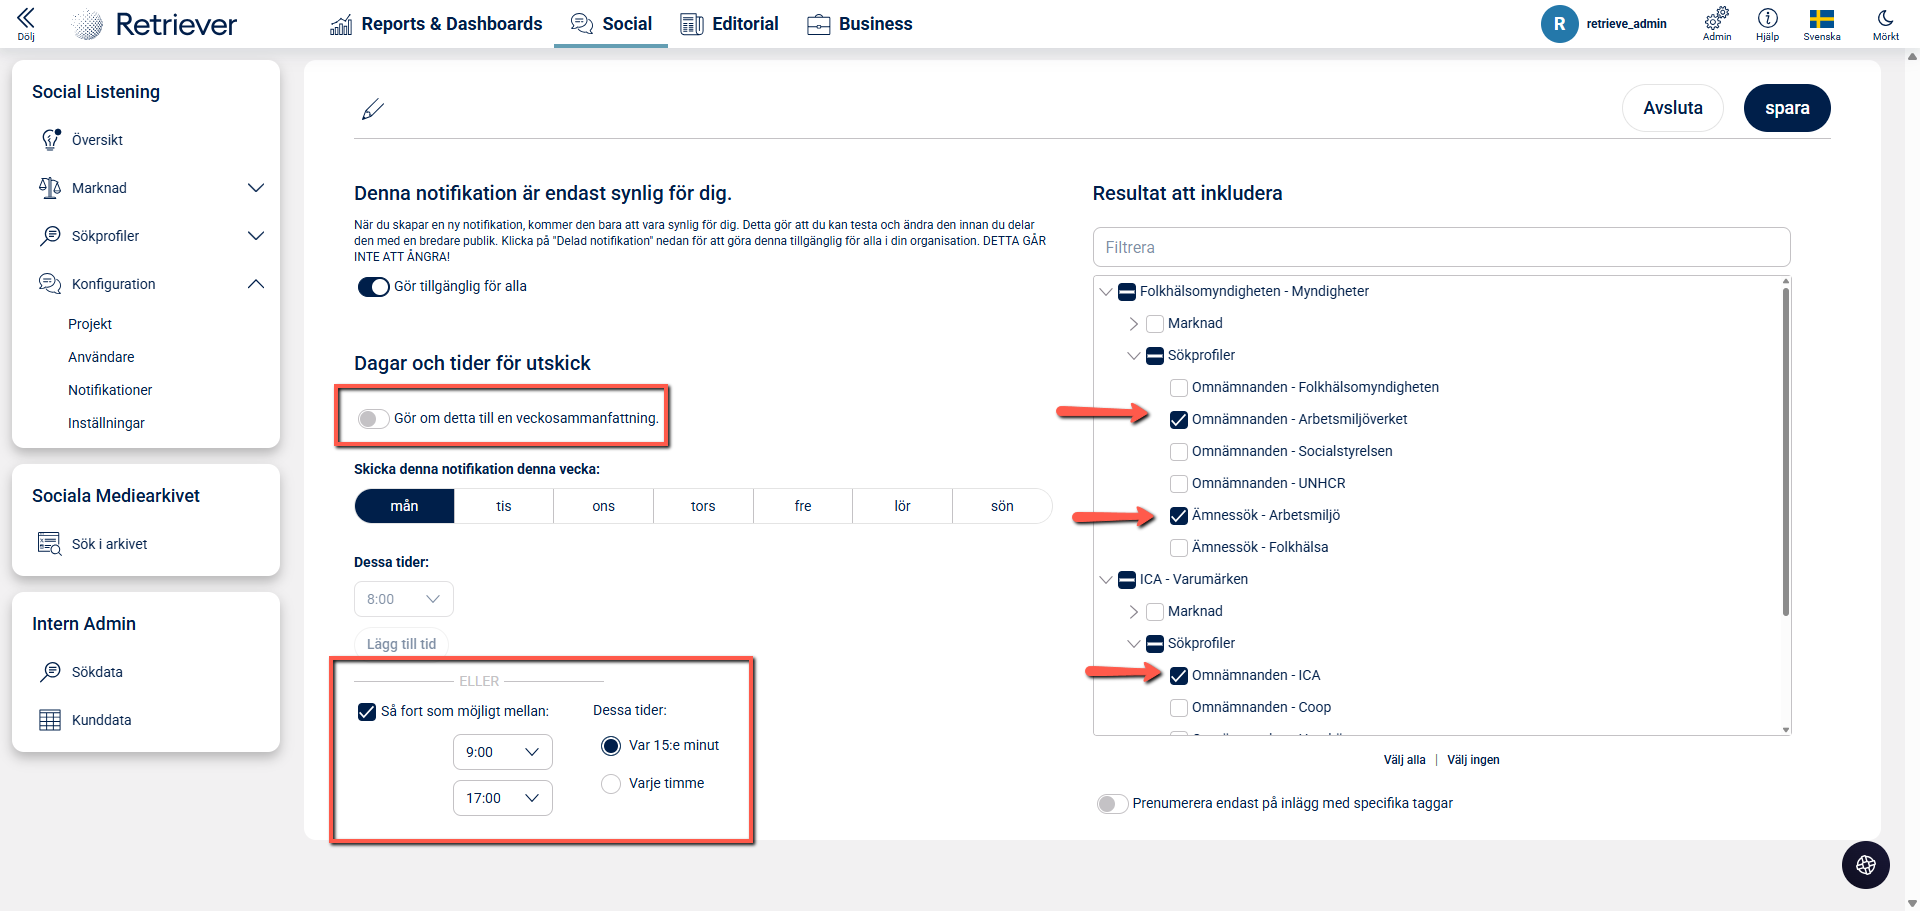Expand the Marknad sidebar section
Screen dimensions: 1920x911
point(255,188)
